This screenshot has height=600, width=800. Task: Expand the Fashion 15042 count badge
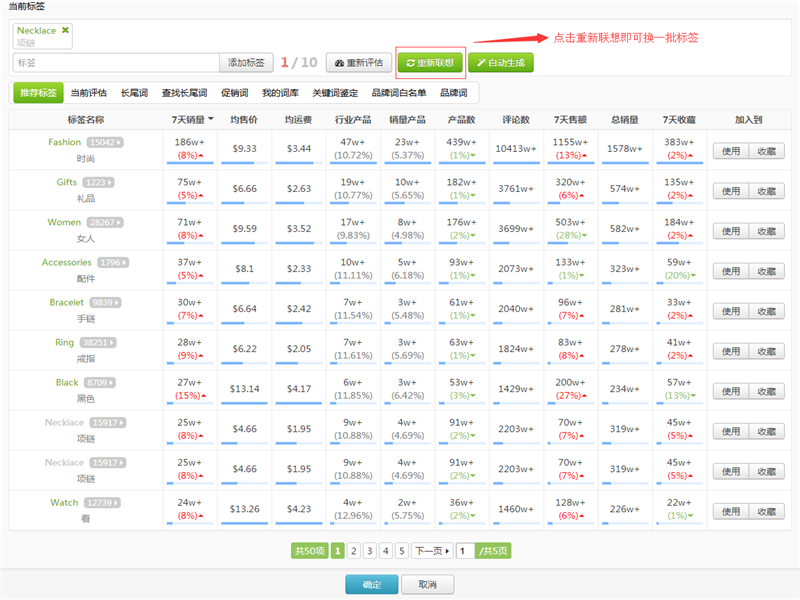(105, 142)
